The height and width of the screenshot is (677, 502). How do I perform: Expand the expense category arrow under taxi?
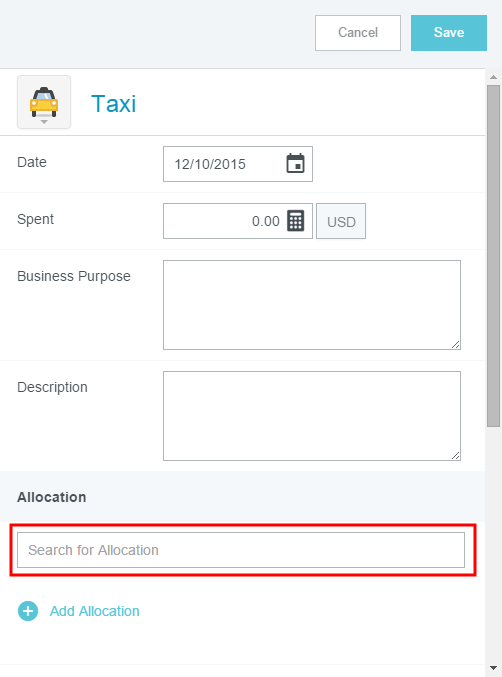click(44, 122)
